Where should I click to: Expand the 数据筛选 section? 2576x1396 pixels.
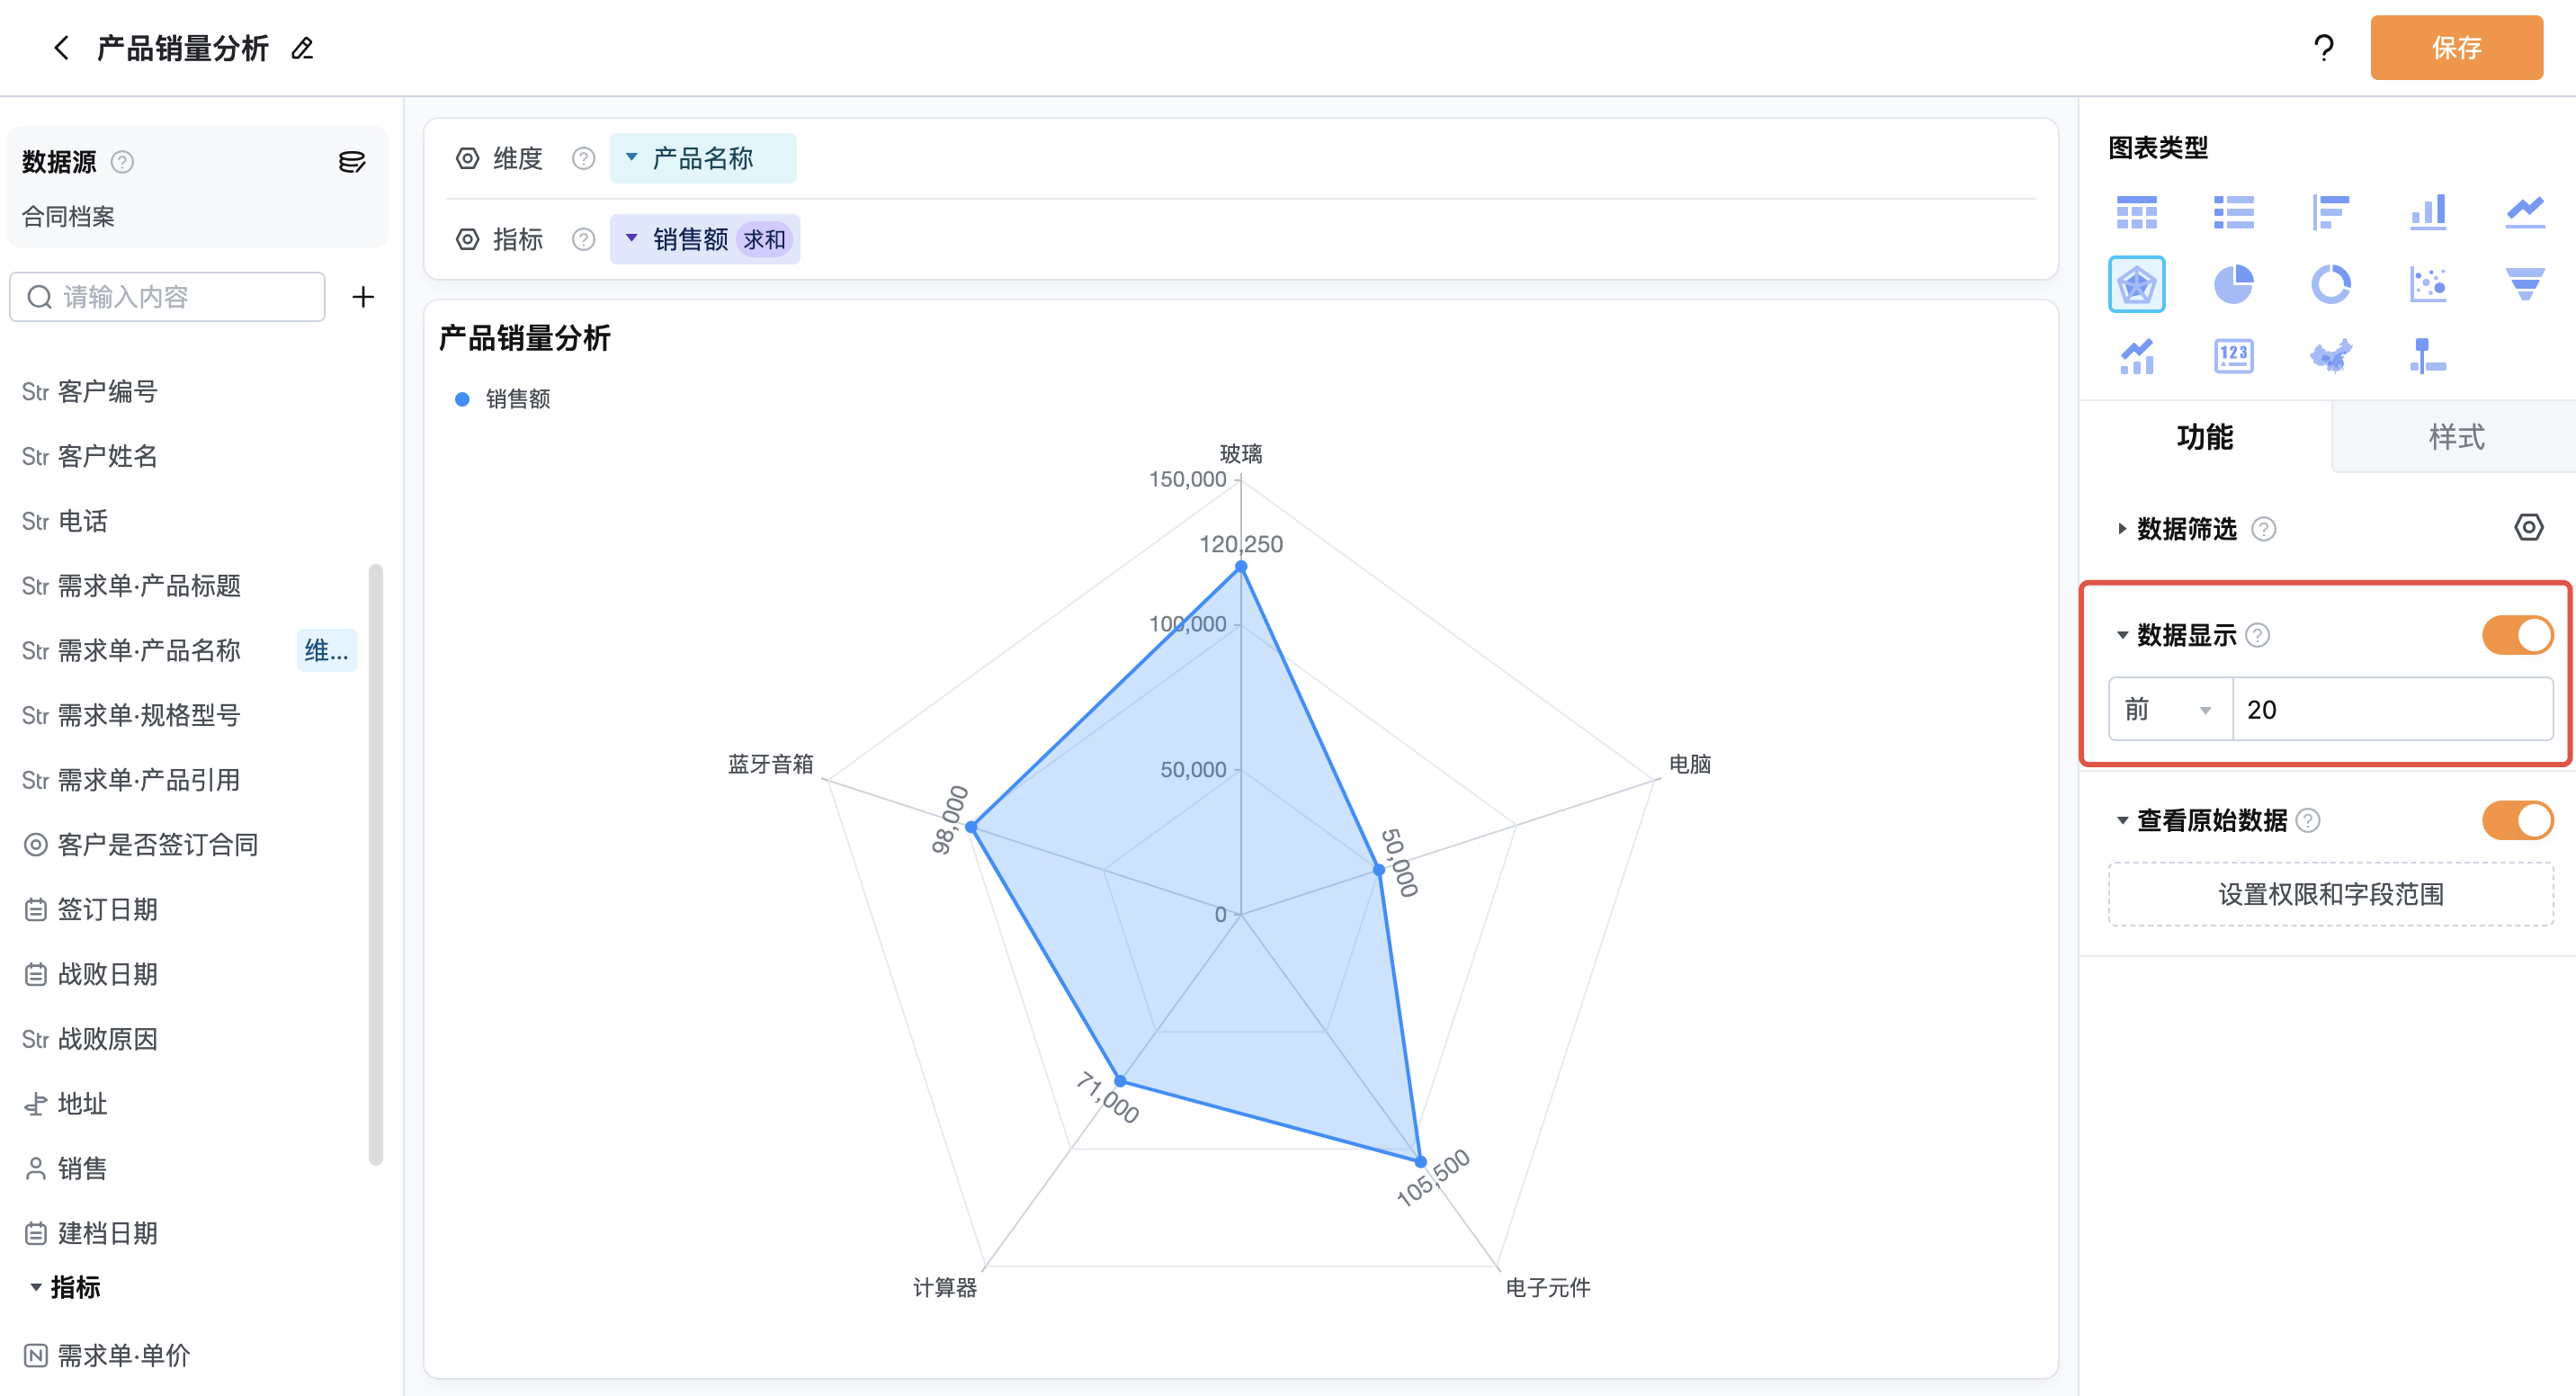2185,528
